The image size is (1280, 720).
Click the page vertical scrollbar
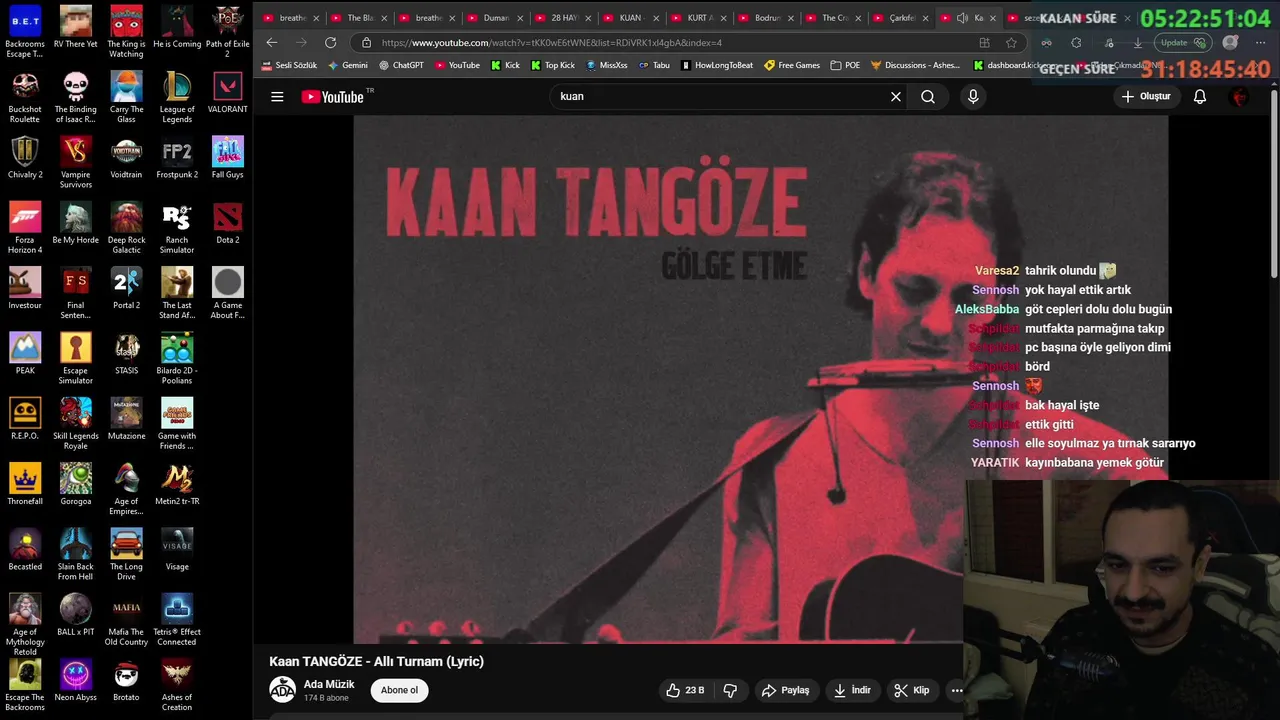(x=1274, y=185)
